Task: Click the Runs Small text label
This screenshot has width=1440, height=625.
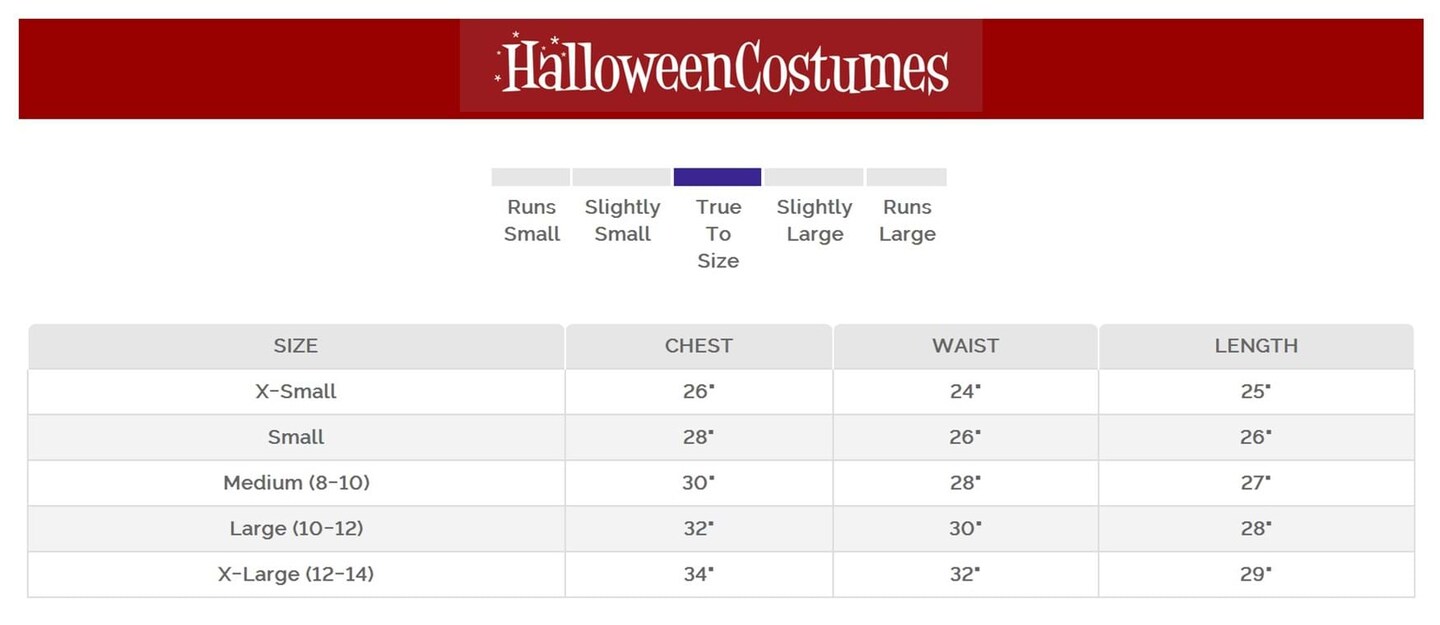Action: click(531, 221)
